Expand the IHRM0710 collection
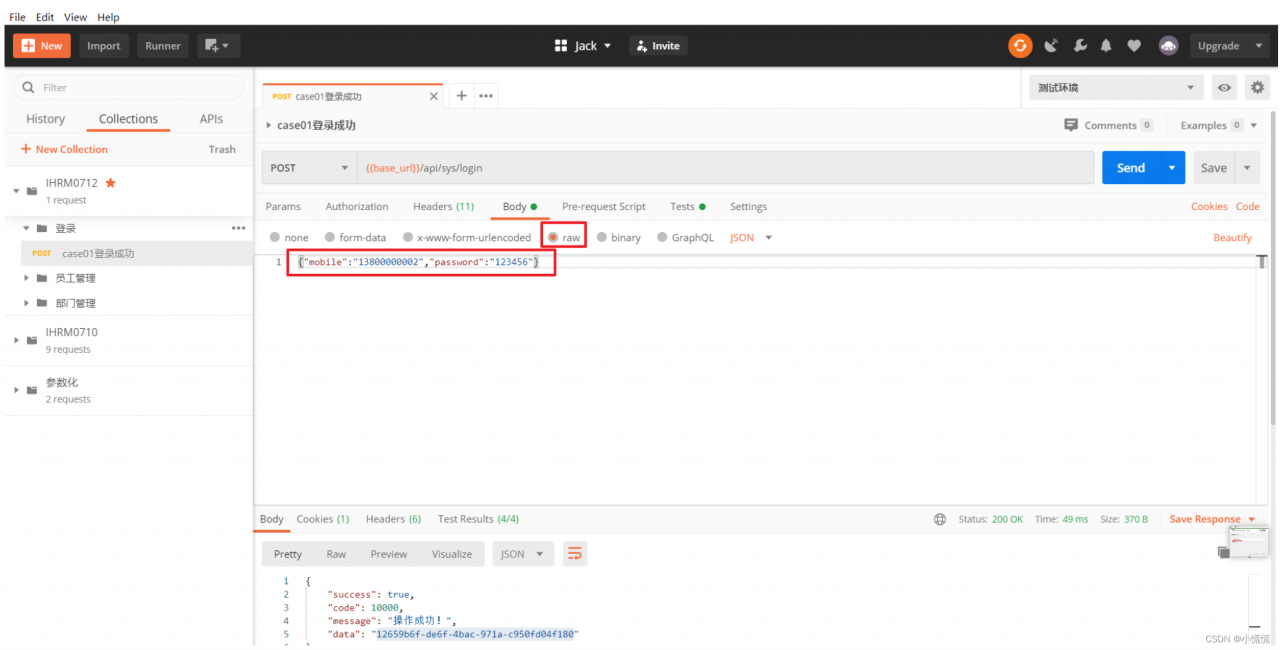 click(x=16, y=340)
